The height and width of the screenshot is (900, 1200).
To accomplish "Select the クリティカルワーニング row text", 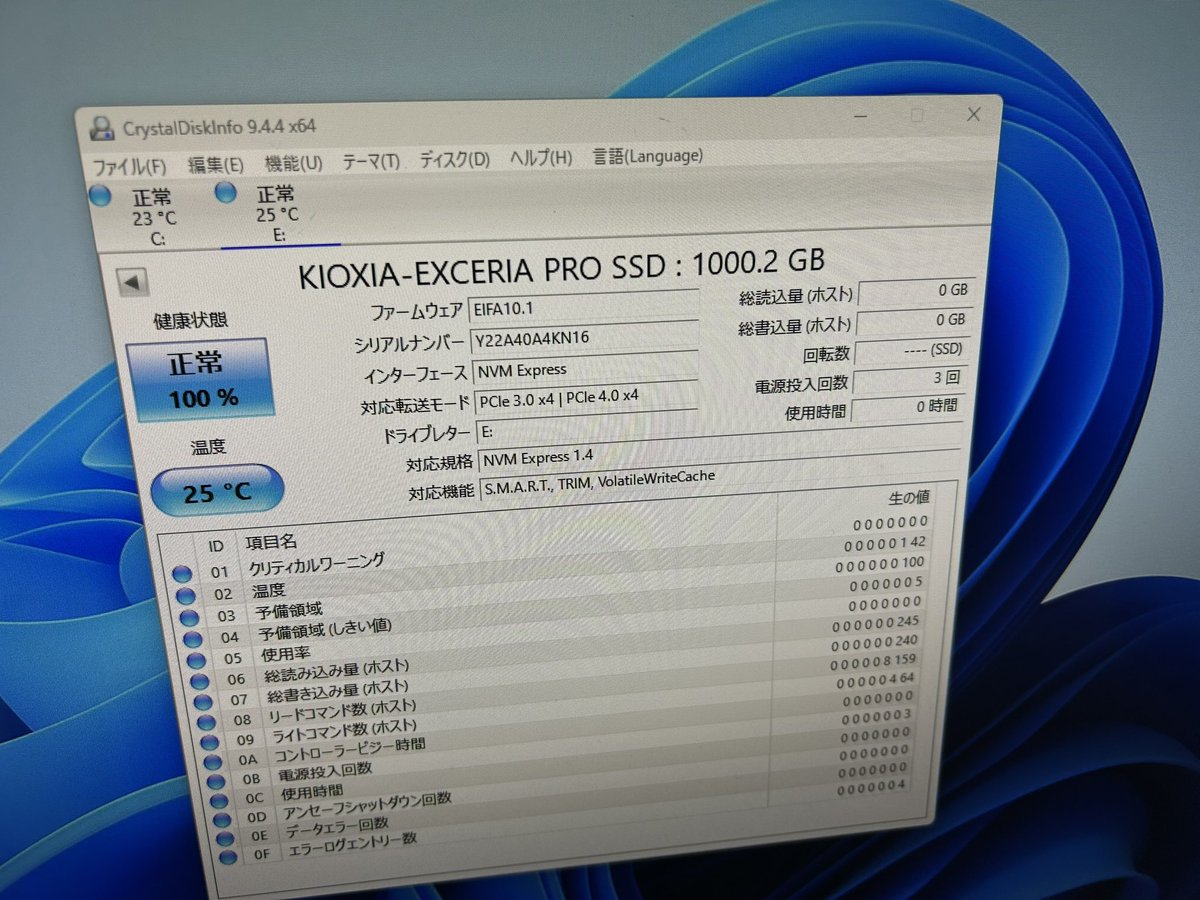I will [x=317, y=565].
